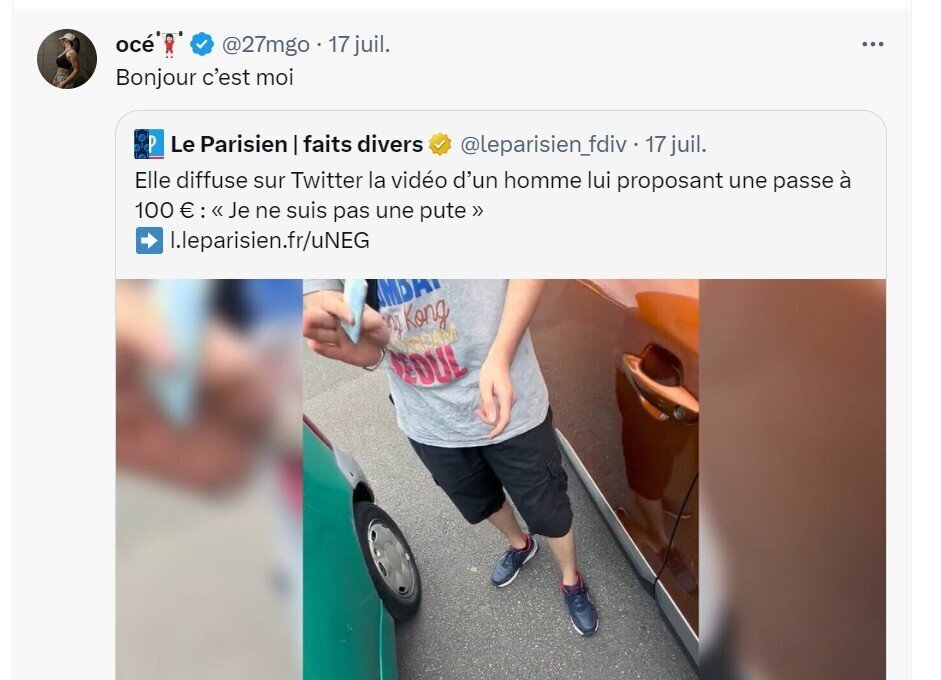Viewport: 941px width, 680px height.
Task: Click the blurred orange right video edge
Action: (792, 479)
